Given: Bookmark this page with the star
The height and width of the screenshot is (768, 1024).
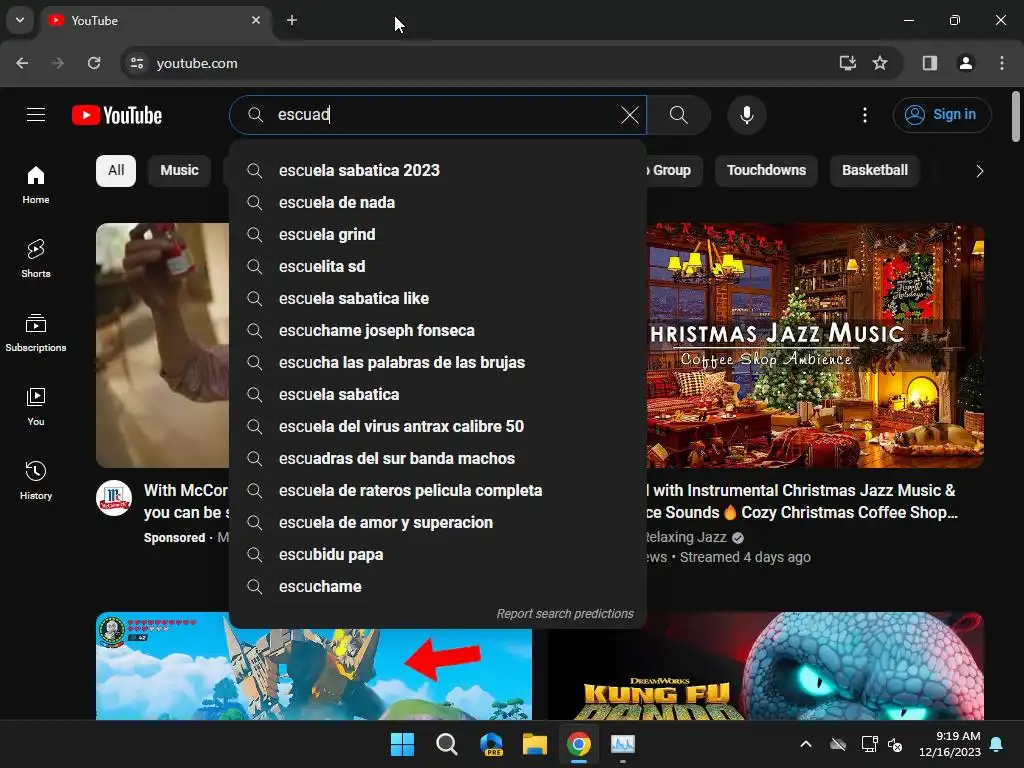Looking at the screenshot, I should pyautogui.click(x=880, y=63).
